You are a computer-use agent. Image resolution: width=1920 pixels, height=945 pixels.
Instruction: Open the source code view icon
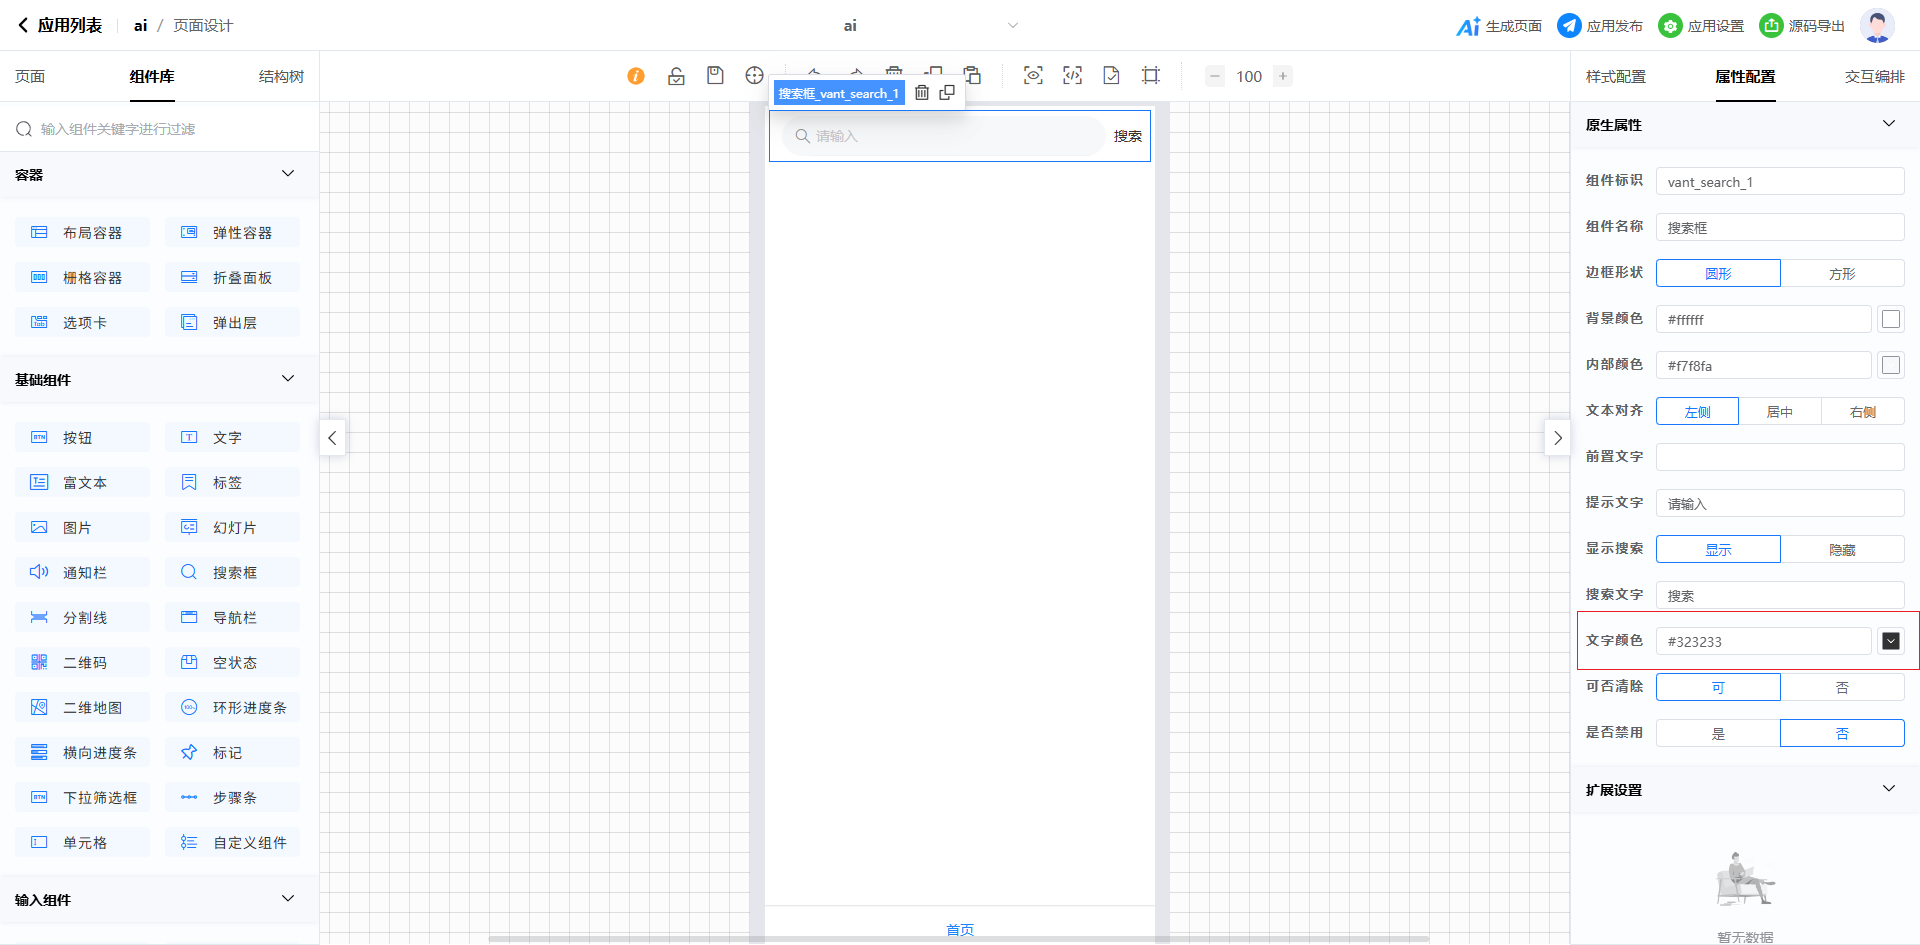pos(1072,76)
